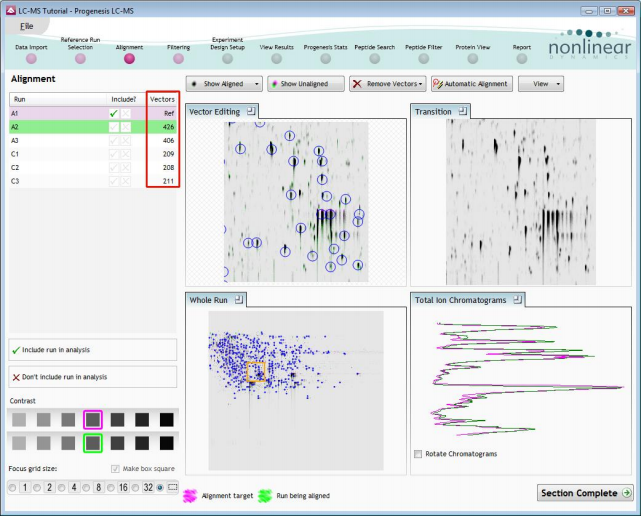Click the Section Complete button

(x=585, y=493)
